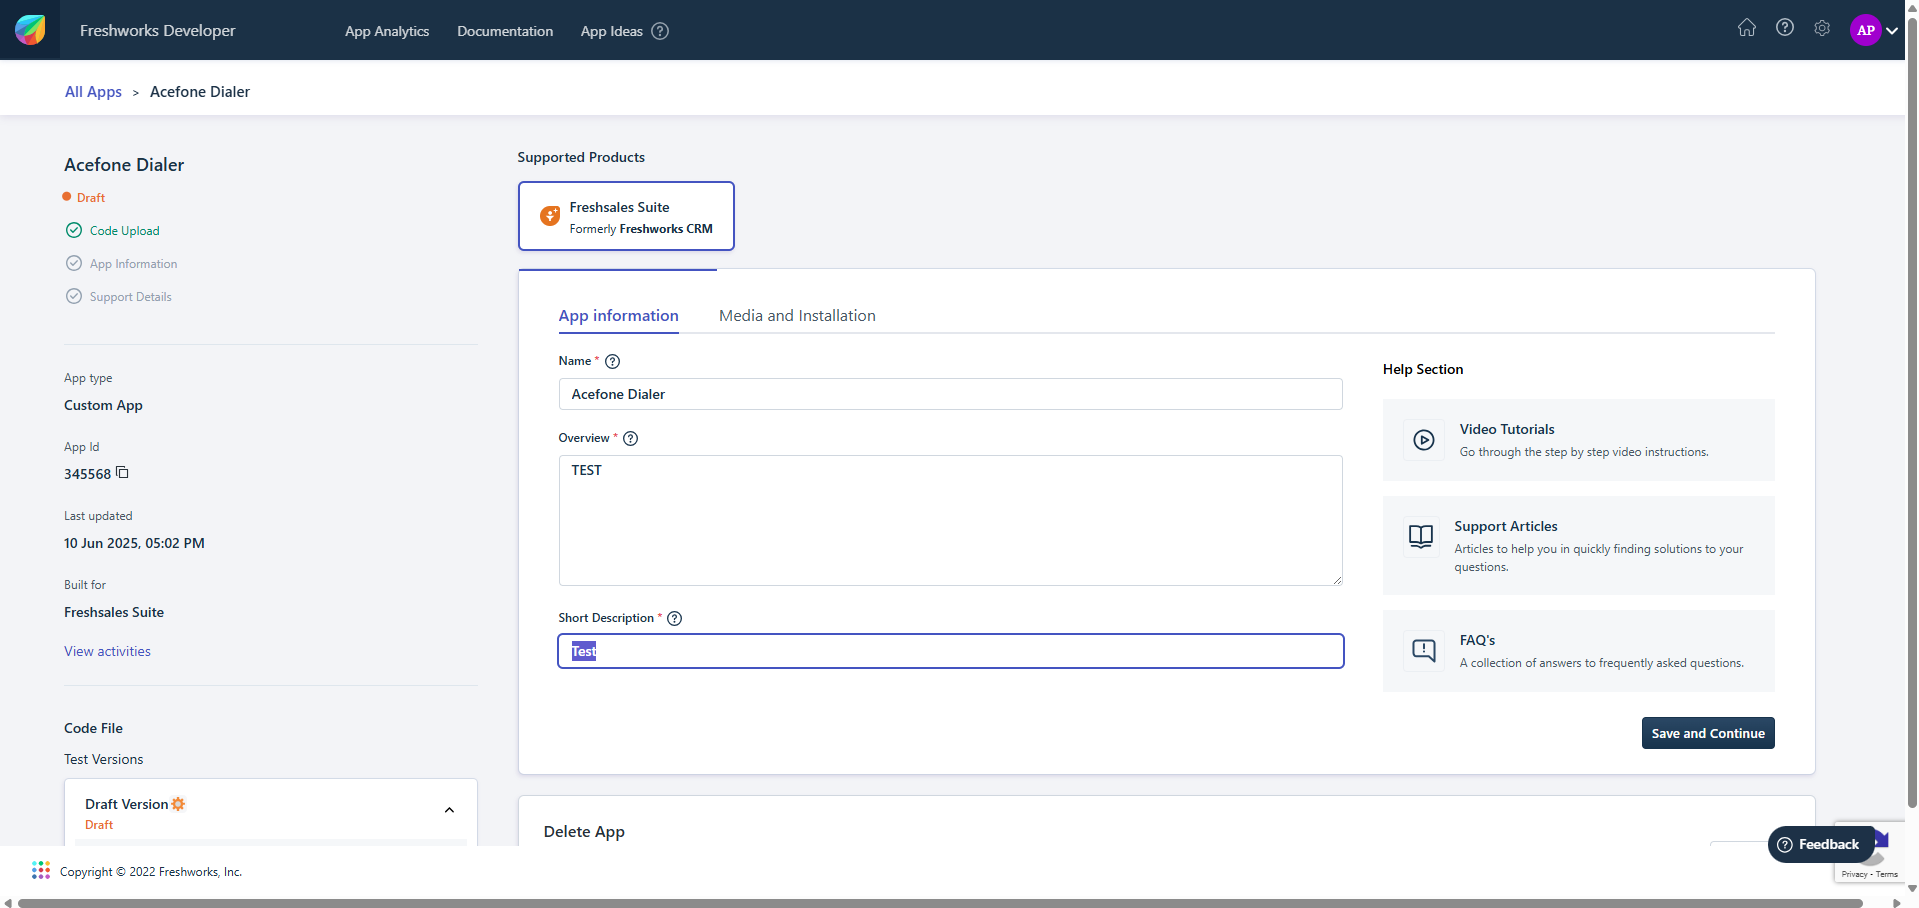Click the reCAPTCHA Terms link
Image resolution: width=1919 pixels, height=908 pixels.
point(1887,874)
